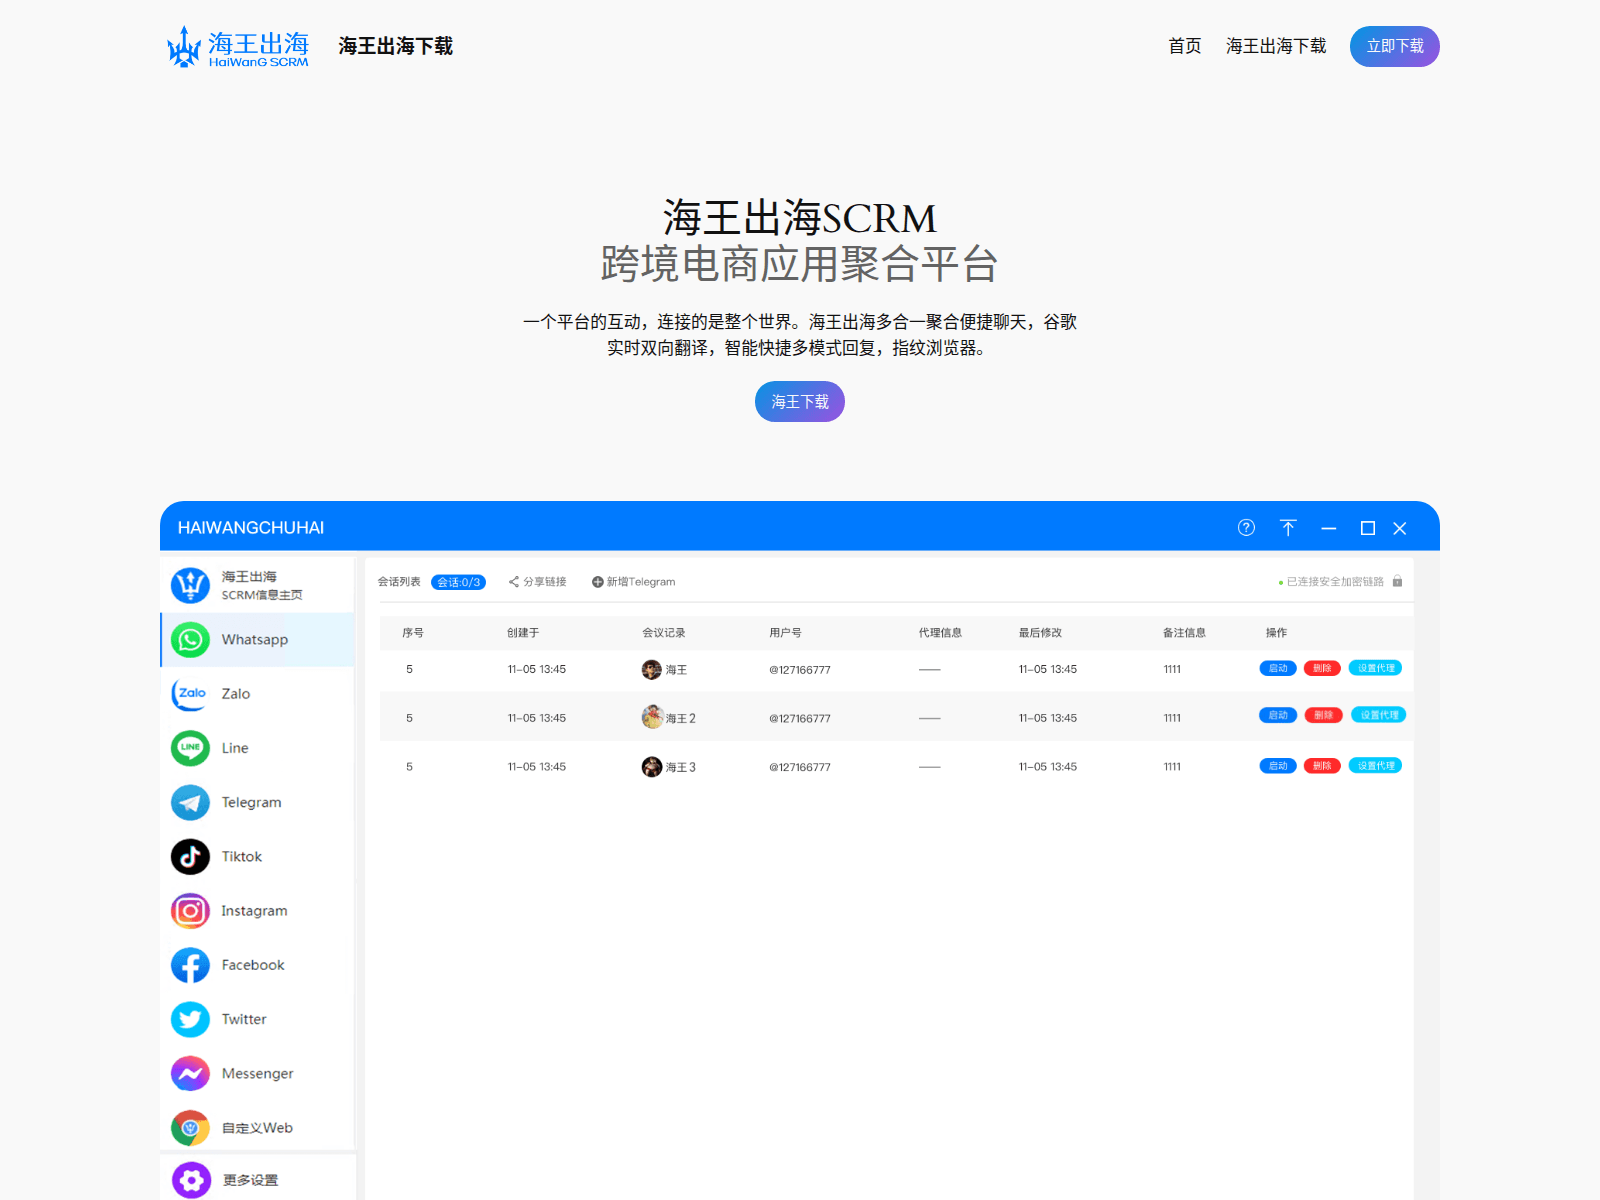Click the Messenger label in sidebar
Image resolution: width=1600 pixels, height=1200 pixels.
pyautogui.click(x=258, y=1074)
